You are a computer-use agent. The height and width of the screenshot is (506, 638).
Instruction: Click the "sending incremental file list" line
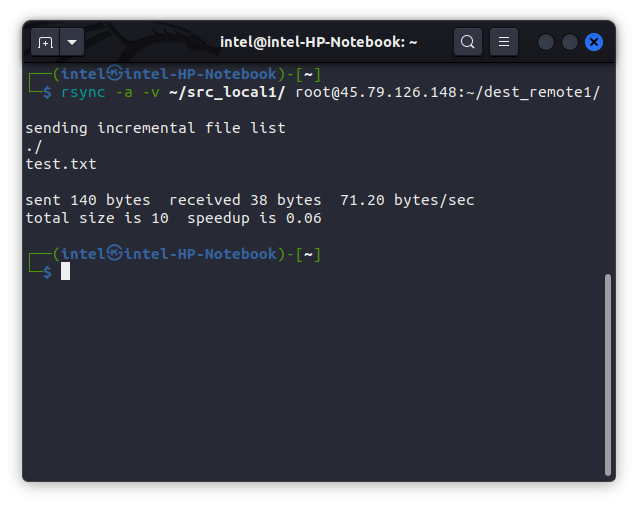pyautogui.click(x=155, y=128)
